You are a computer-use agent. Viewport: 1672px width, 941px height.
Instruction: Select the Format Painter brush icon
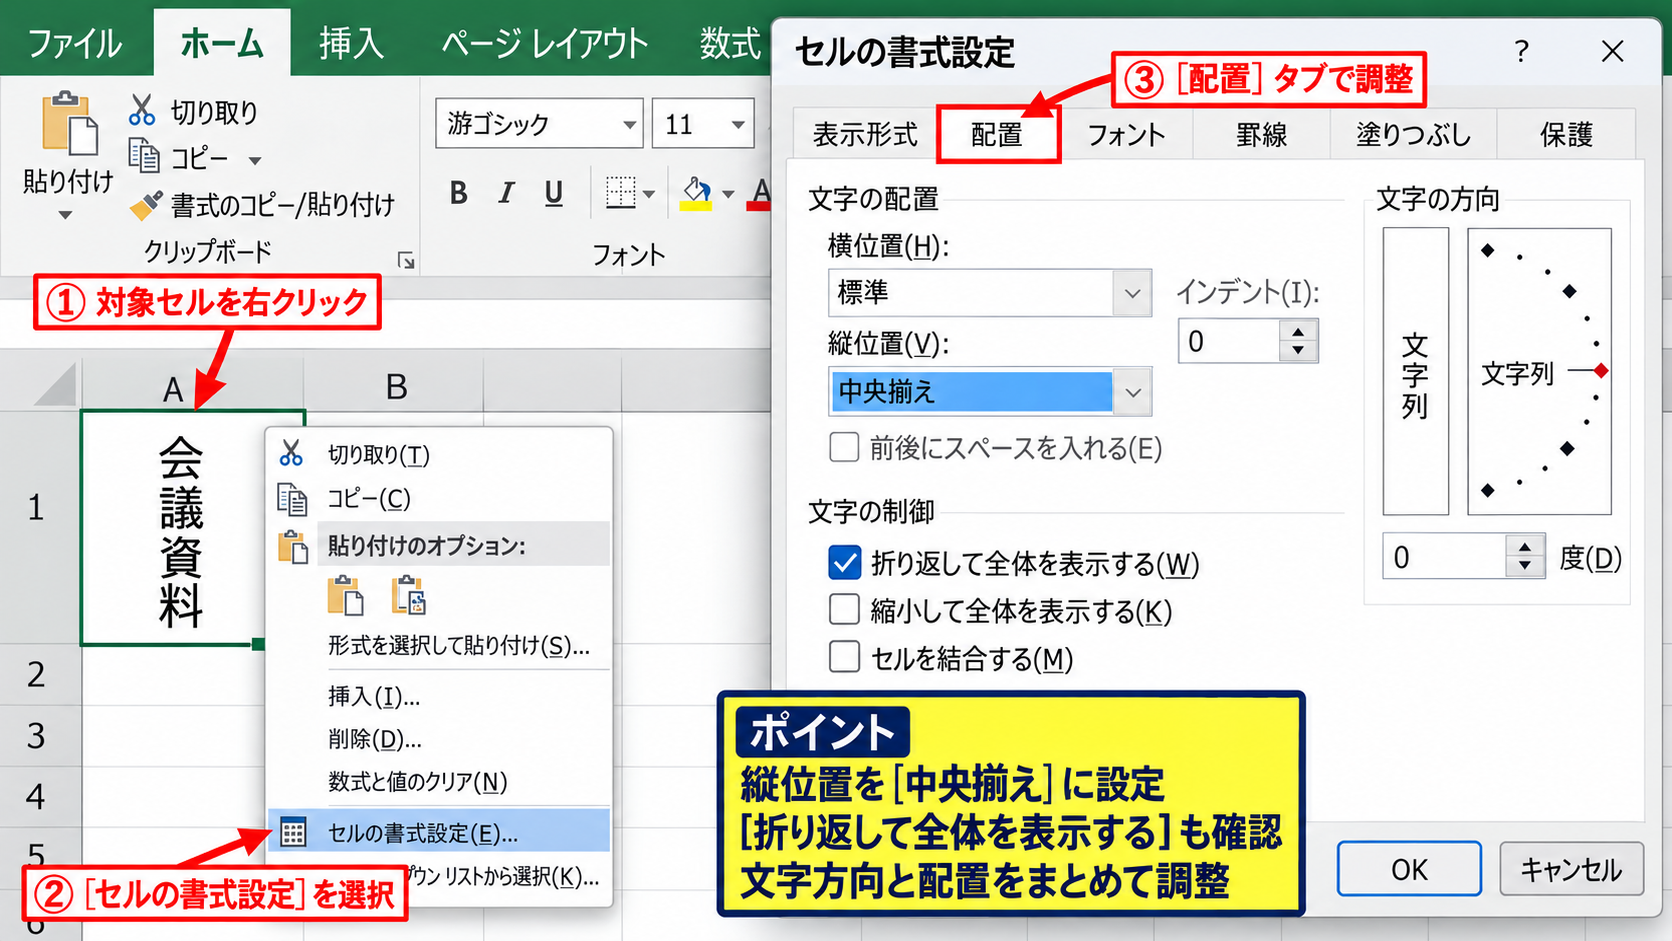146,205
